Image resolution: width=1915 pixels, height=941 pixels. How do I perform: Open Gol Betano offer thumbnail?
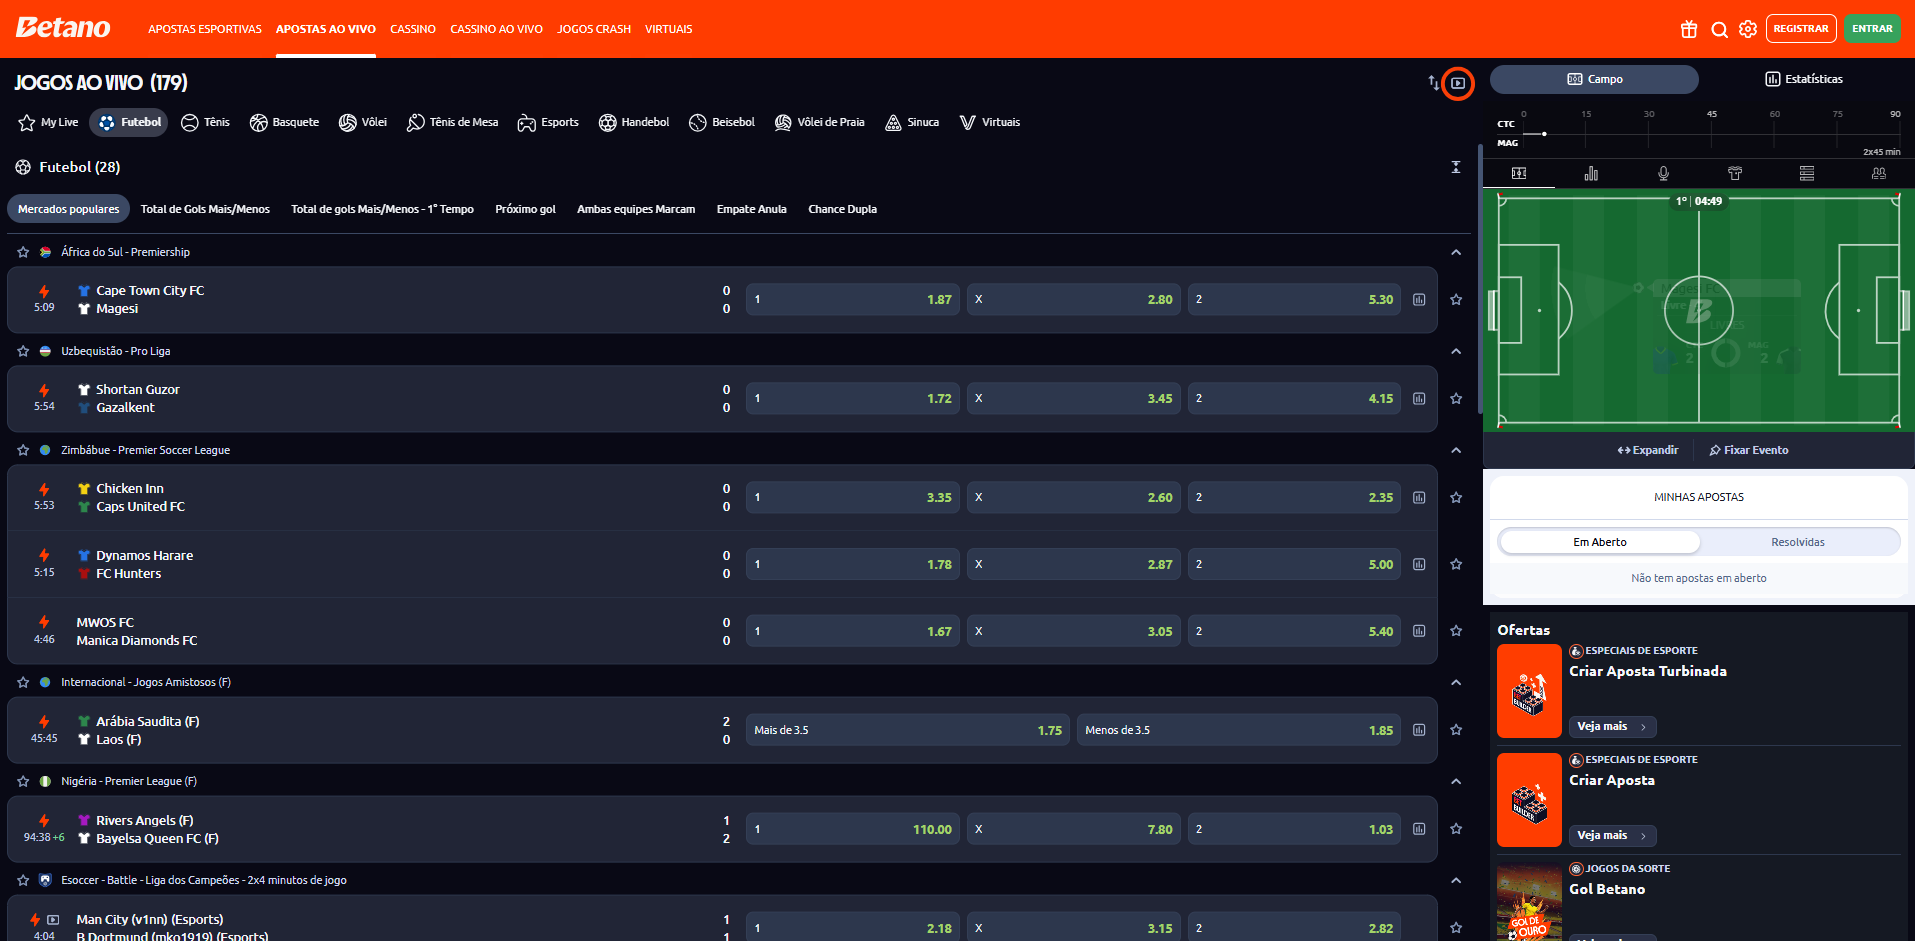(1529, 904)
